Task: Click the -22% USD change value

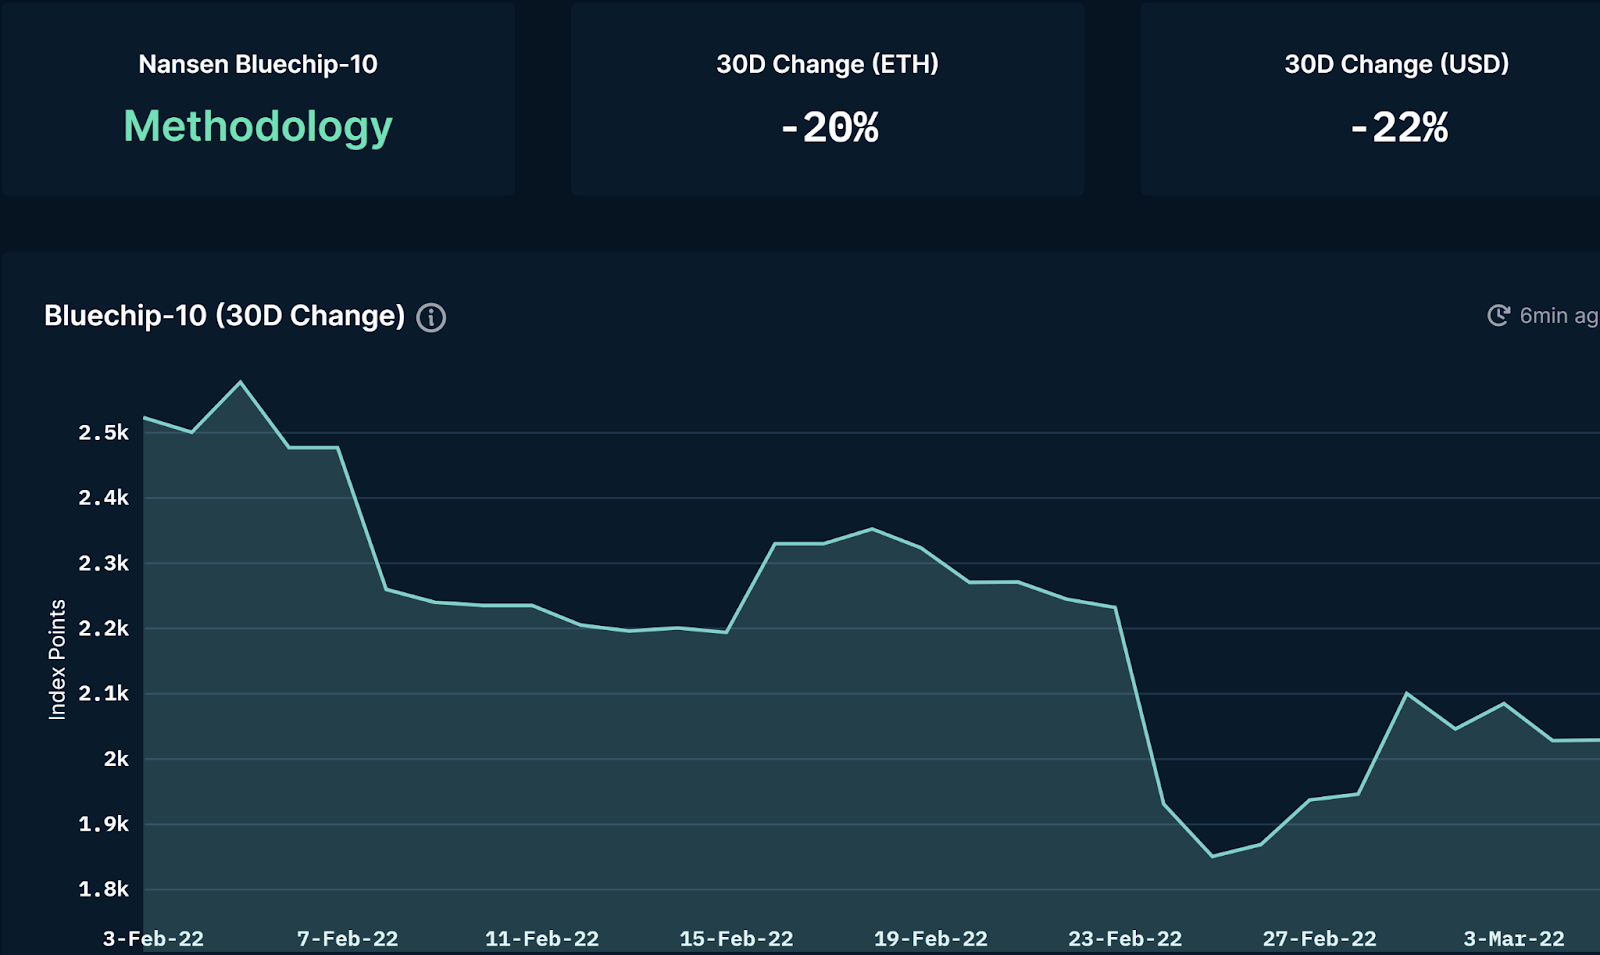Action: 1399,127
